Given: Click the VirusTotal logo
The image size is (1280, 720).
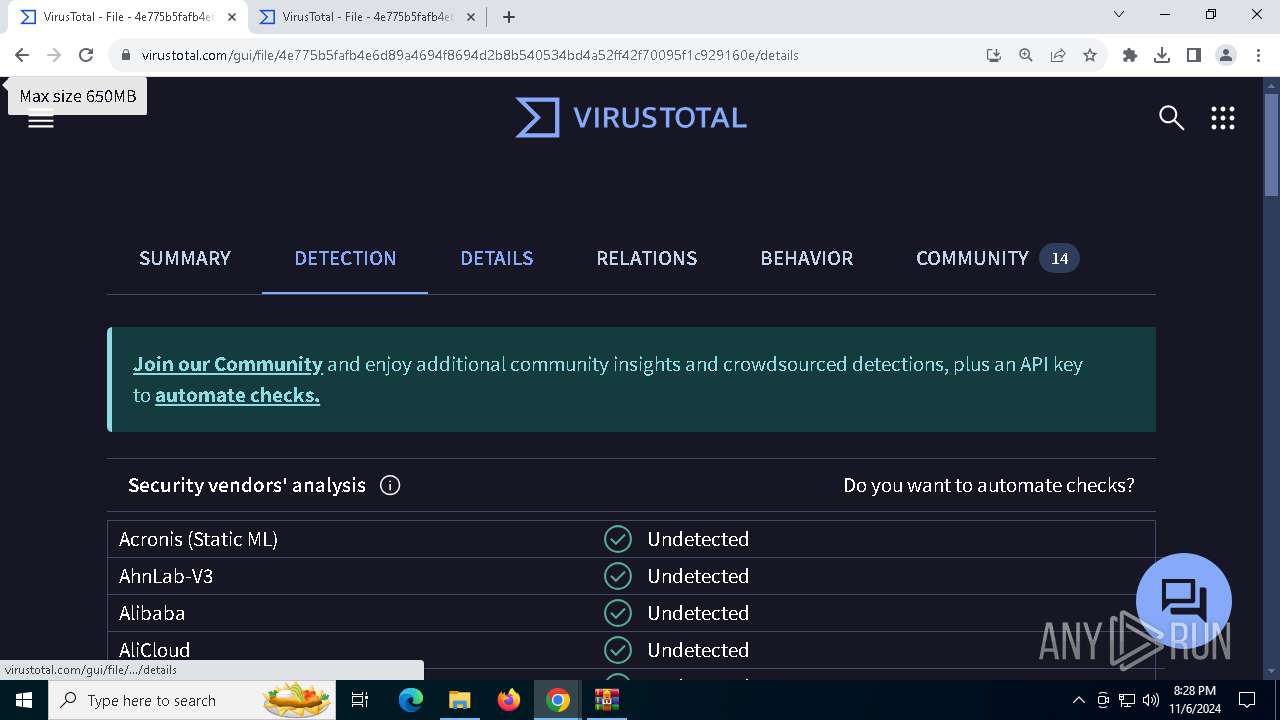Looking at the screenshot, I should click(631, 118).
